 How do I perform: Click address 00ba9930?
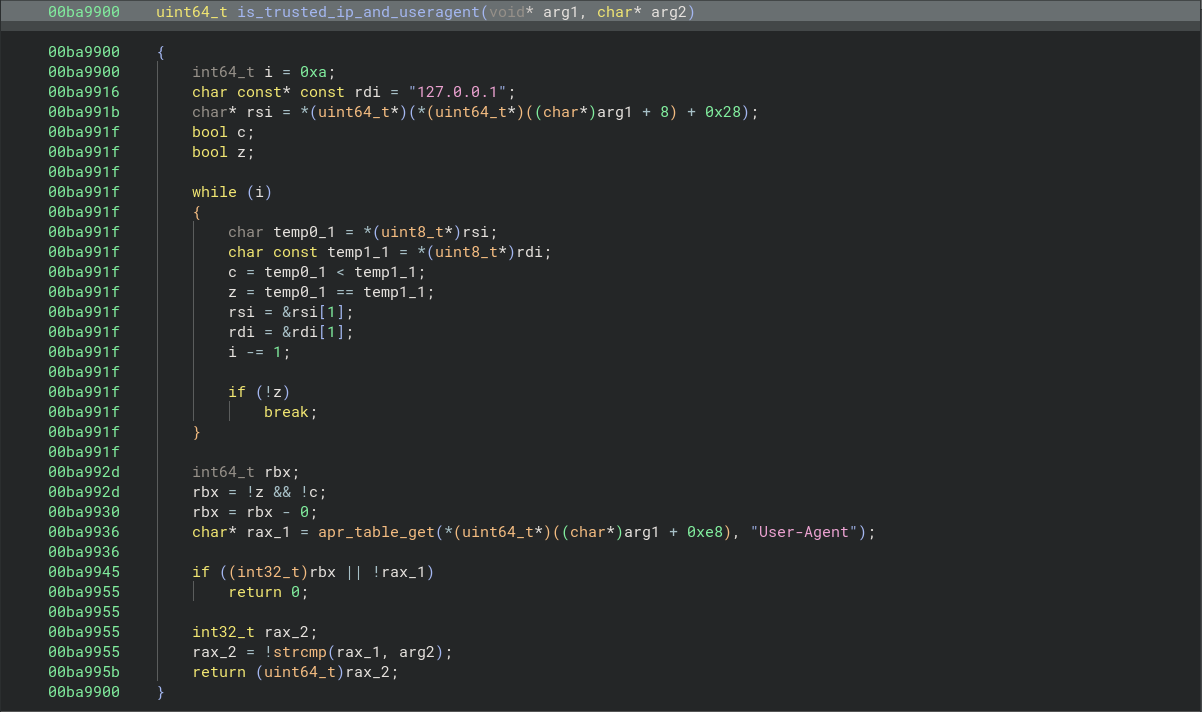tap(83, 512)
